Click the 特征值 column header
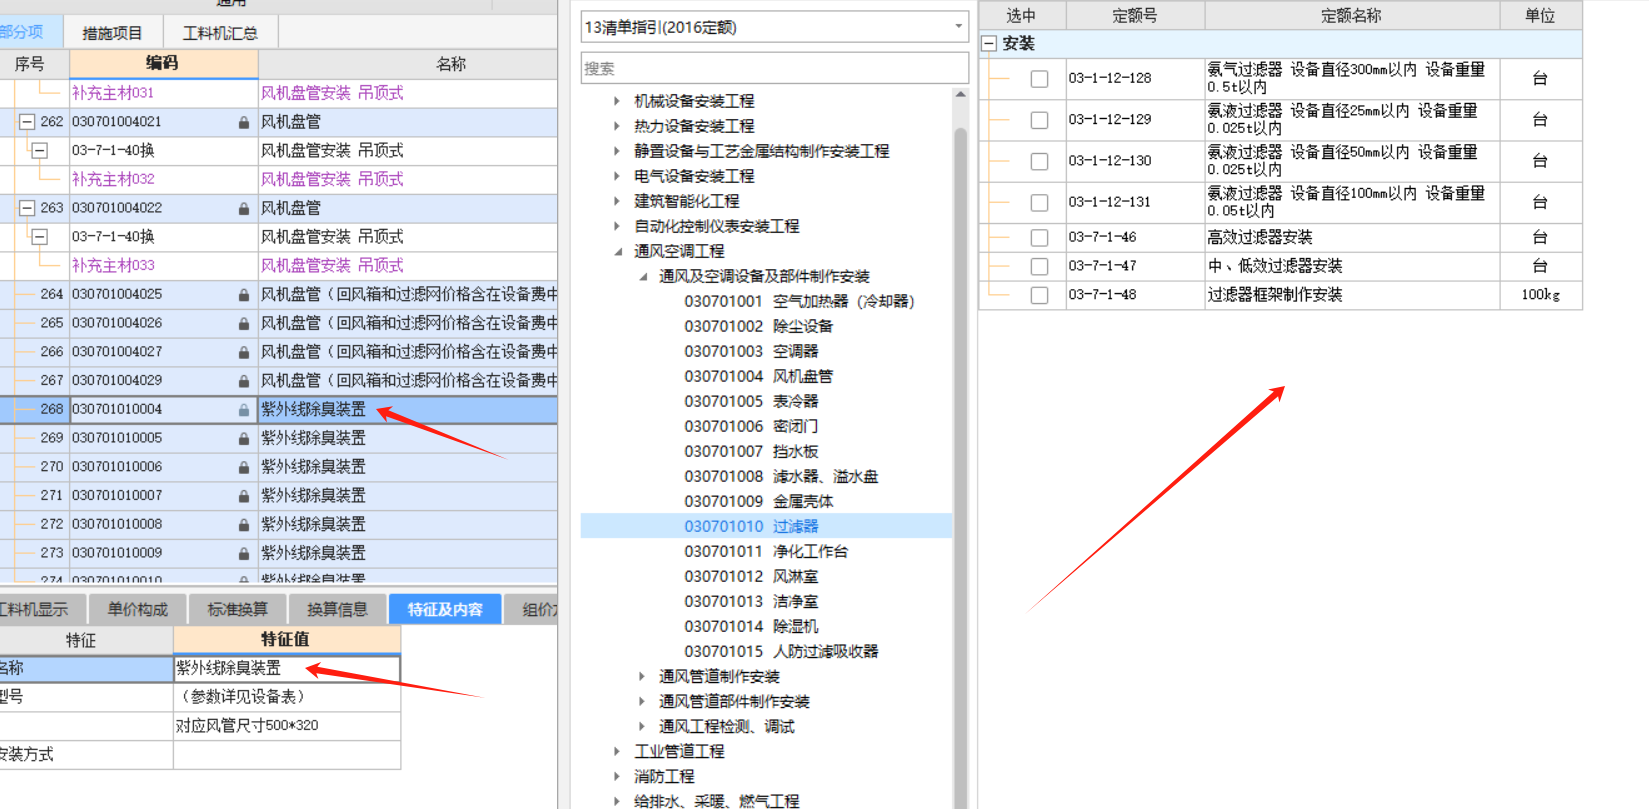Image resolution: width=1649 pixels, height=809 pixels. pos(286,639)
